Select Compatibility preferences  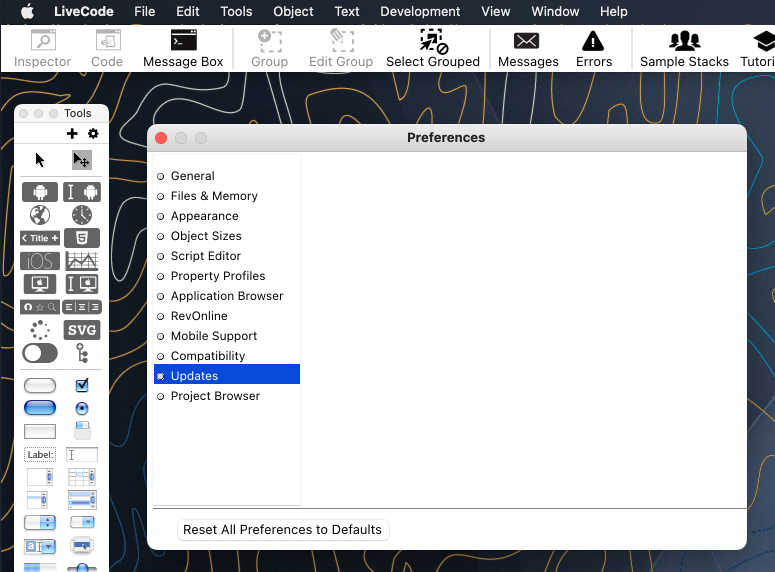coord(227,356)
